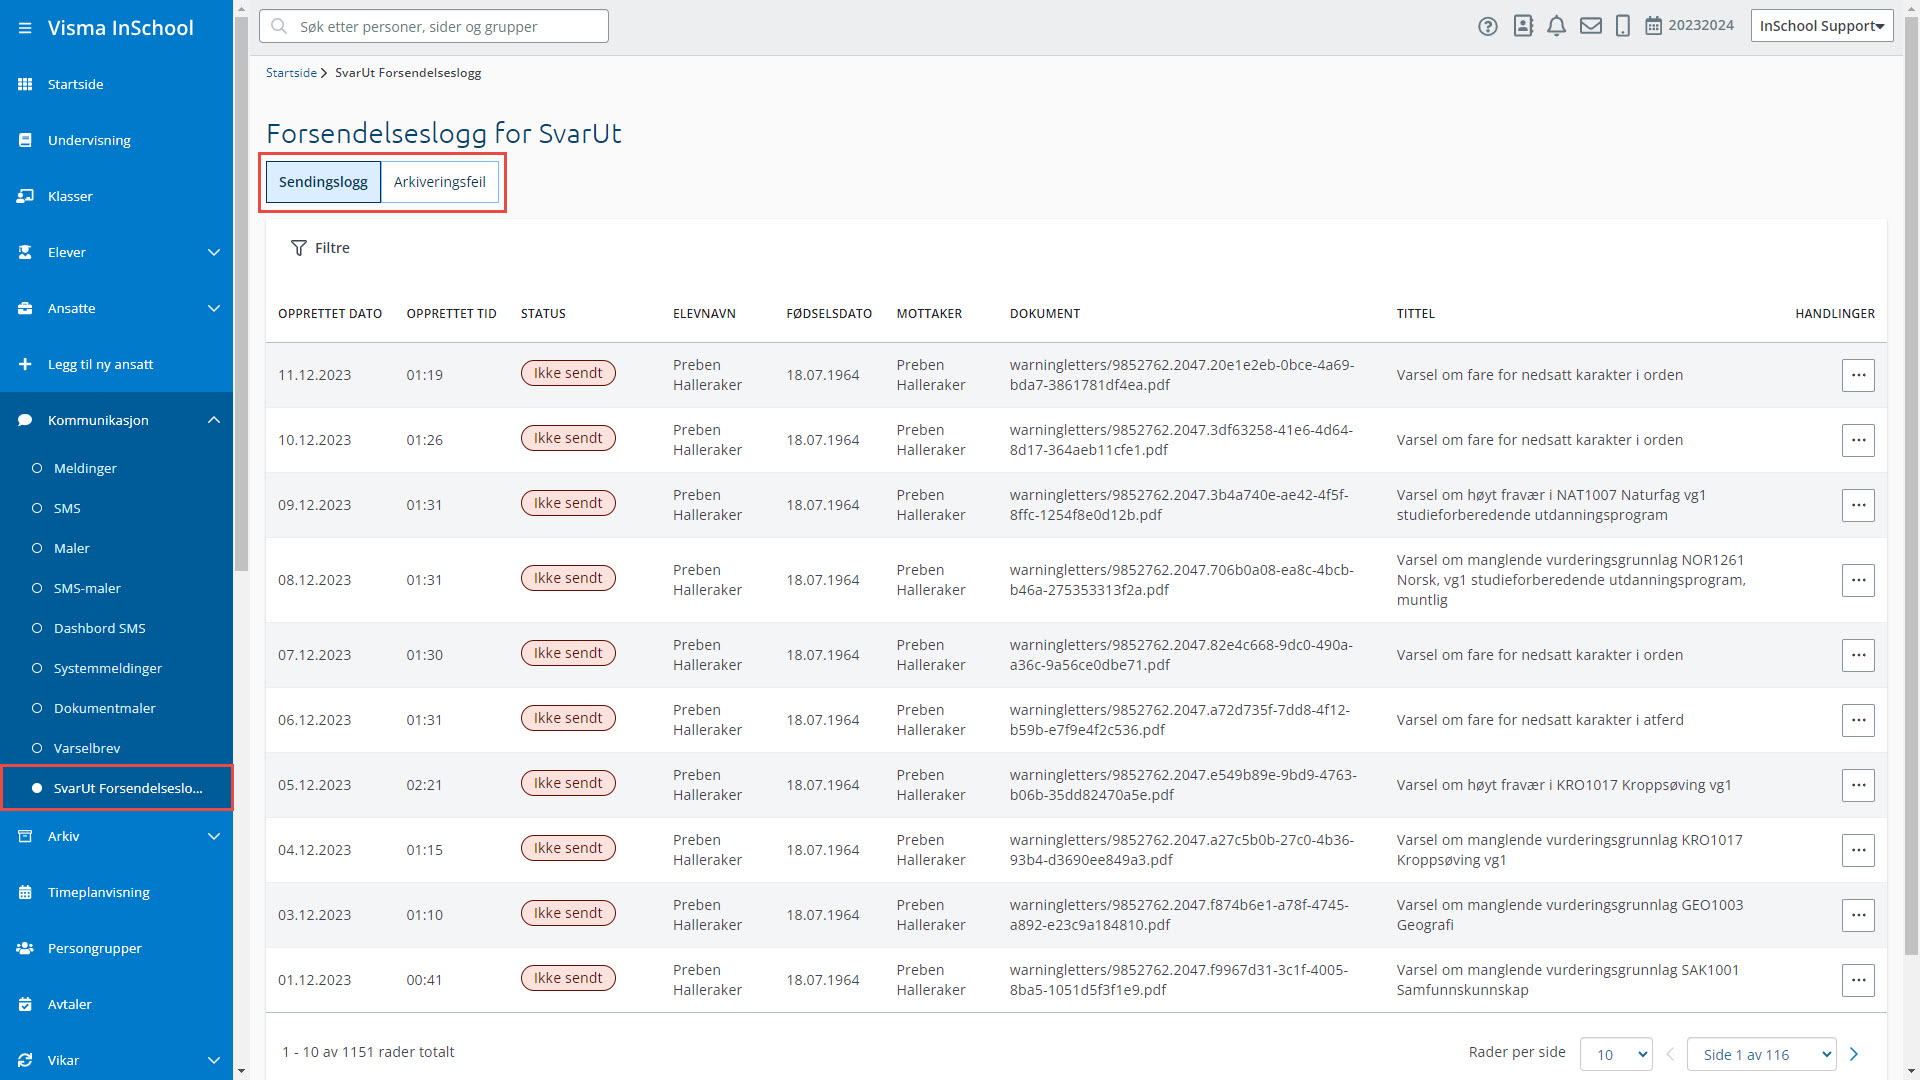Click the mobile phone icon in header

pos(1623,26)
